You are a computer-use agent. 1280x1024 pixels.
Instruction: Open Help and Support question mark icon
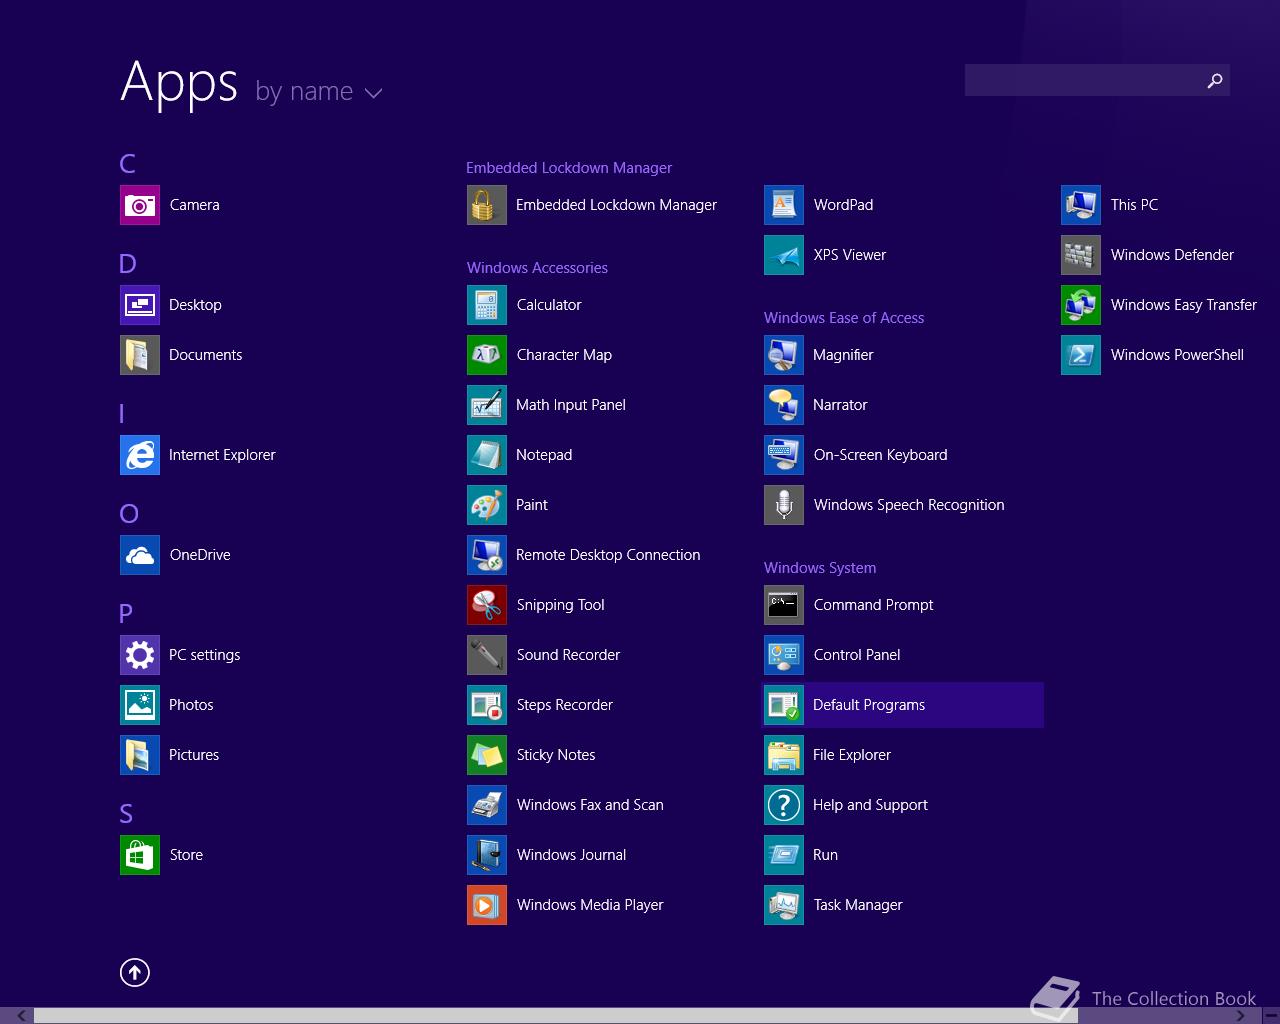[784, 805]
